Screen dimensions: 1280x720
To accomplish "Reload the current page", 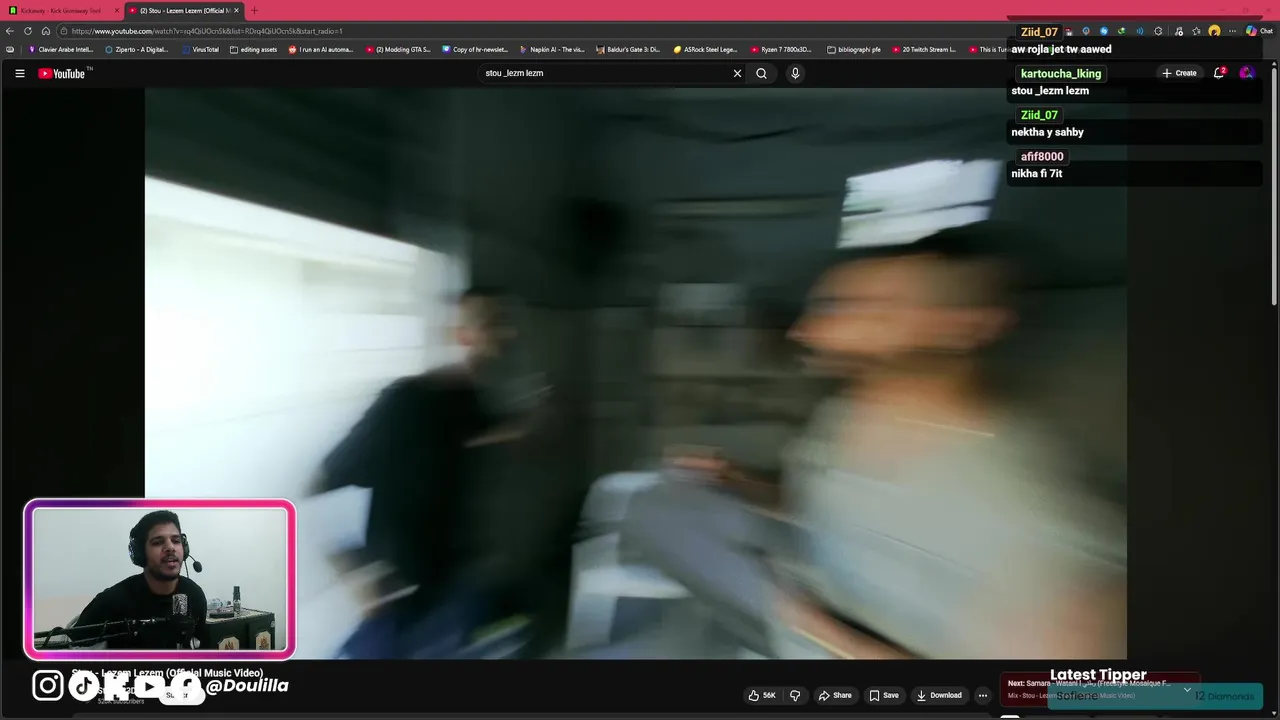I will tap(28, 31).
